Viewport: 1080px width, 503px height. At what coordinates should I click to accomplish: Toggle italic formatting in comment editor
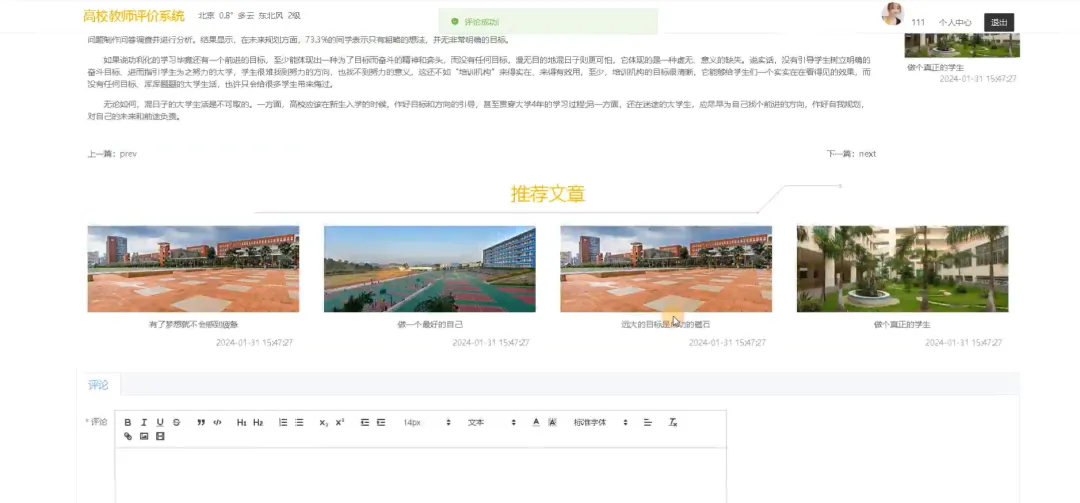pos(144,422)
